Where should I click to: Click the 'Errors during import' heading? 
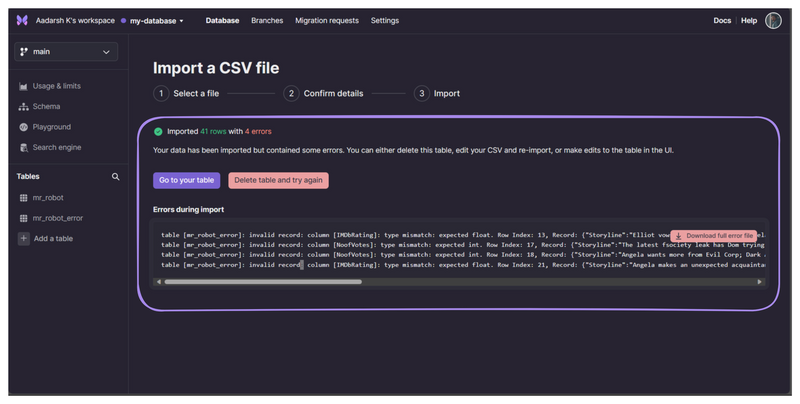(188, 210)
